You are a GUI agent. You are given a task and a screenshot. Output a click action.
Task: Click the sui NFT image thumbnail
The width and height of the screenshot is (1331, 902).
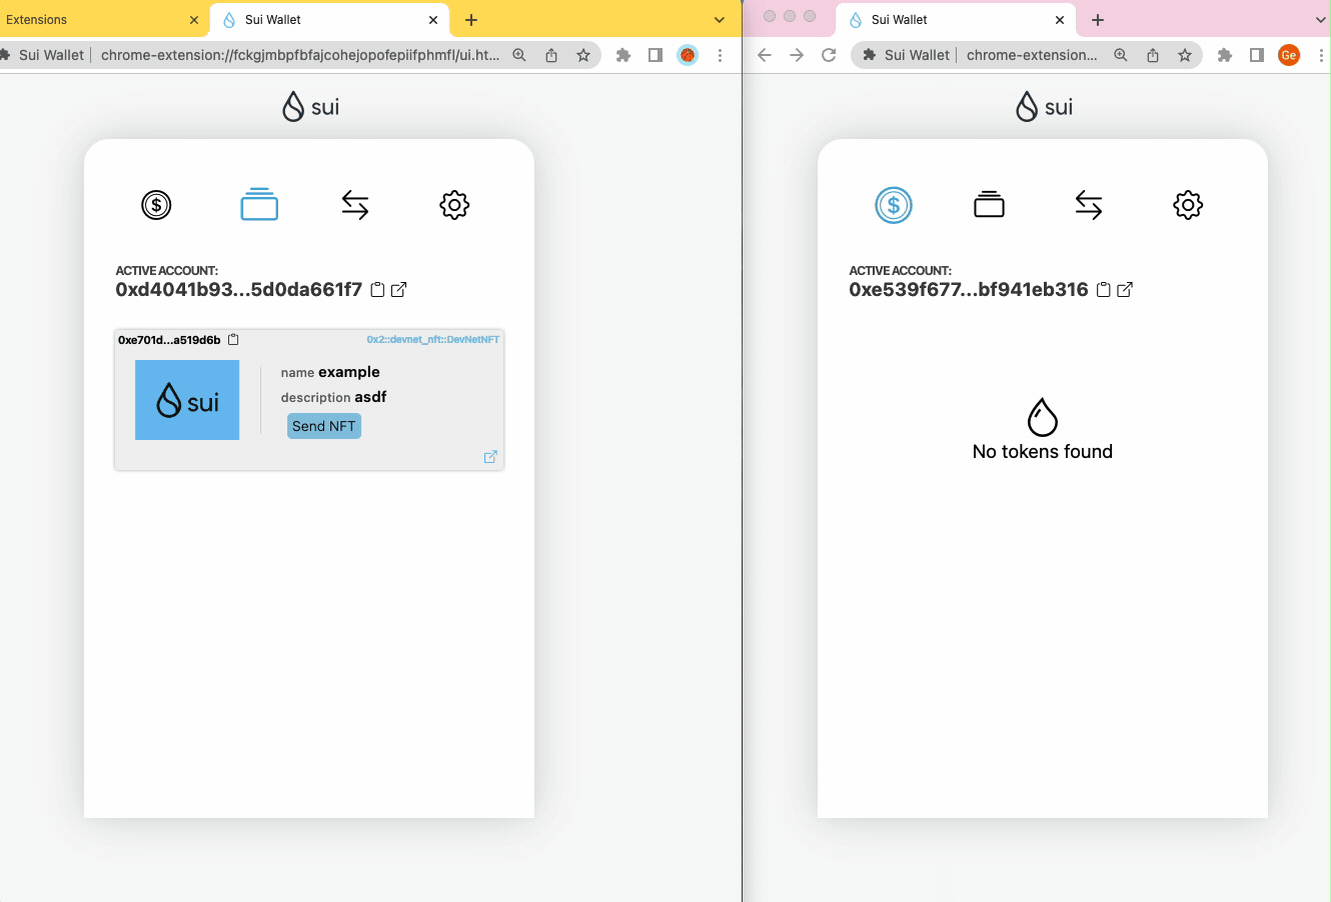(187, 400)
